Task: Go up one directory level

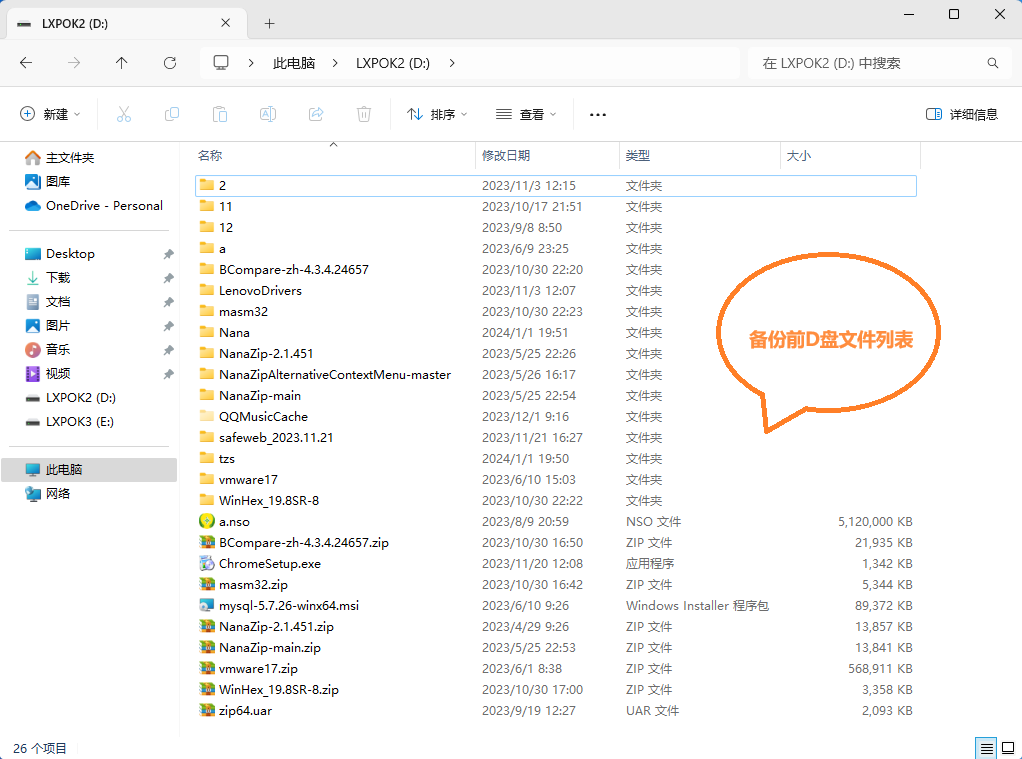Action: (122, 63)
